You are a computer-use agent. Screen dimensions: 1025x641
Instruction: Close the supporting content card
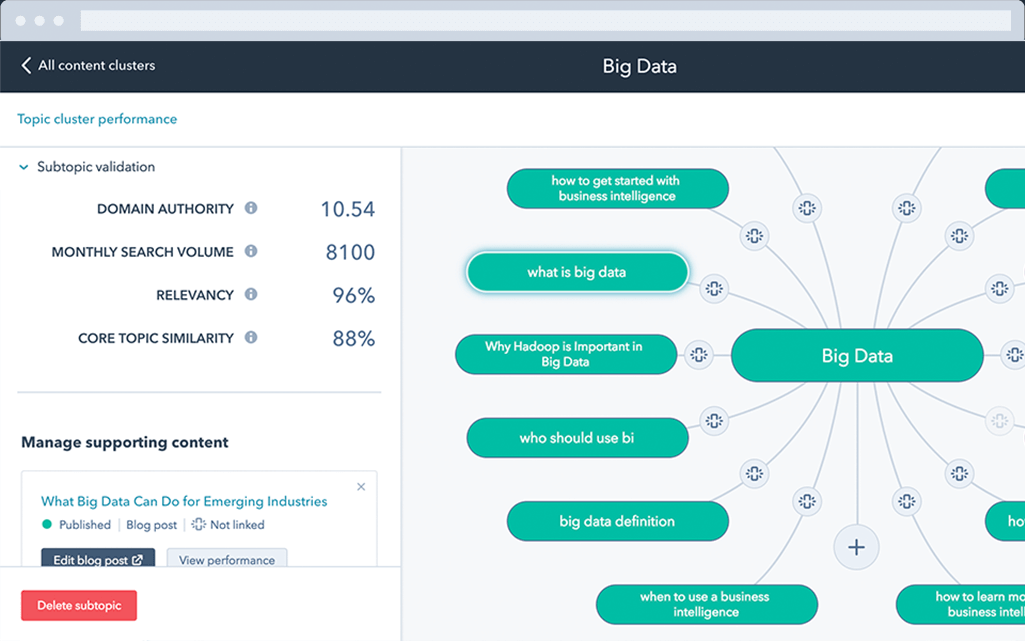(361, 487)
